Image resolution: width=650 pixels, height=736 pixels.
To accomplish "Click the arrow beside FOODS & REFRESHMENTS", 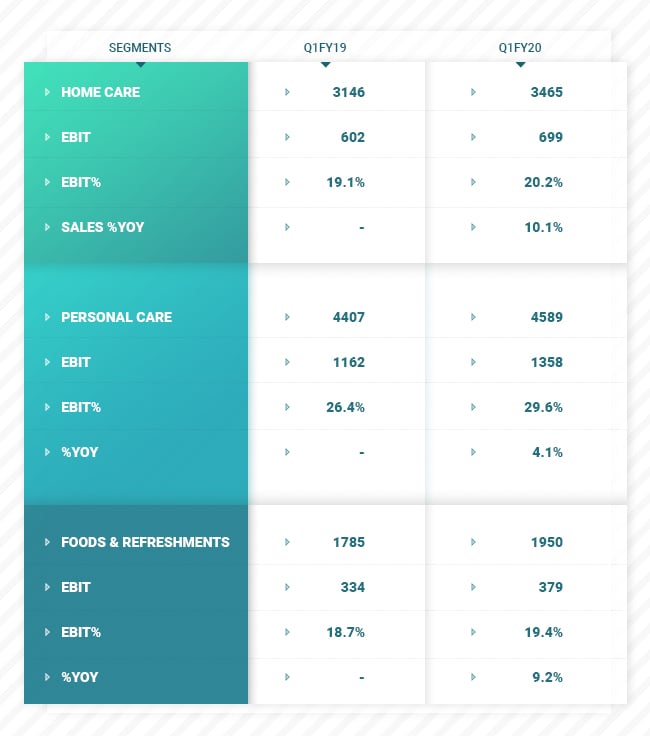I will (47, 542).
